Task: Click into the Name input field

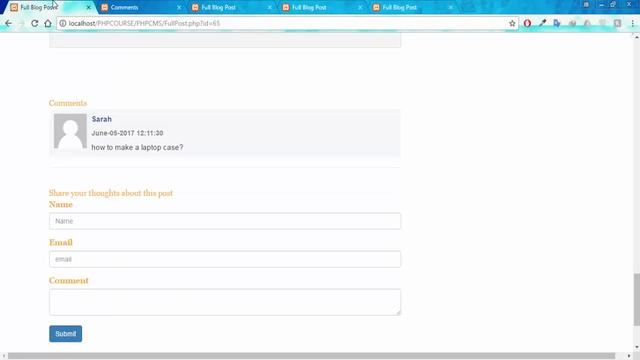Action: pyautogui.click(x=225, y=221)
